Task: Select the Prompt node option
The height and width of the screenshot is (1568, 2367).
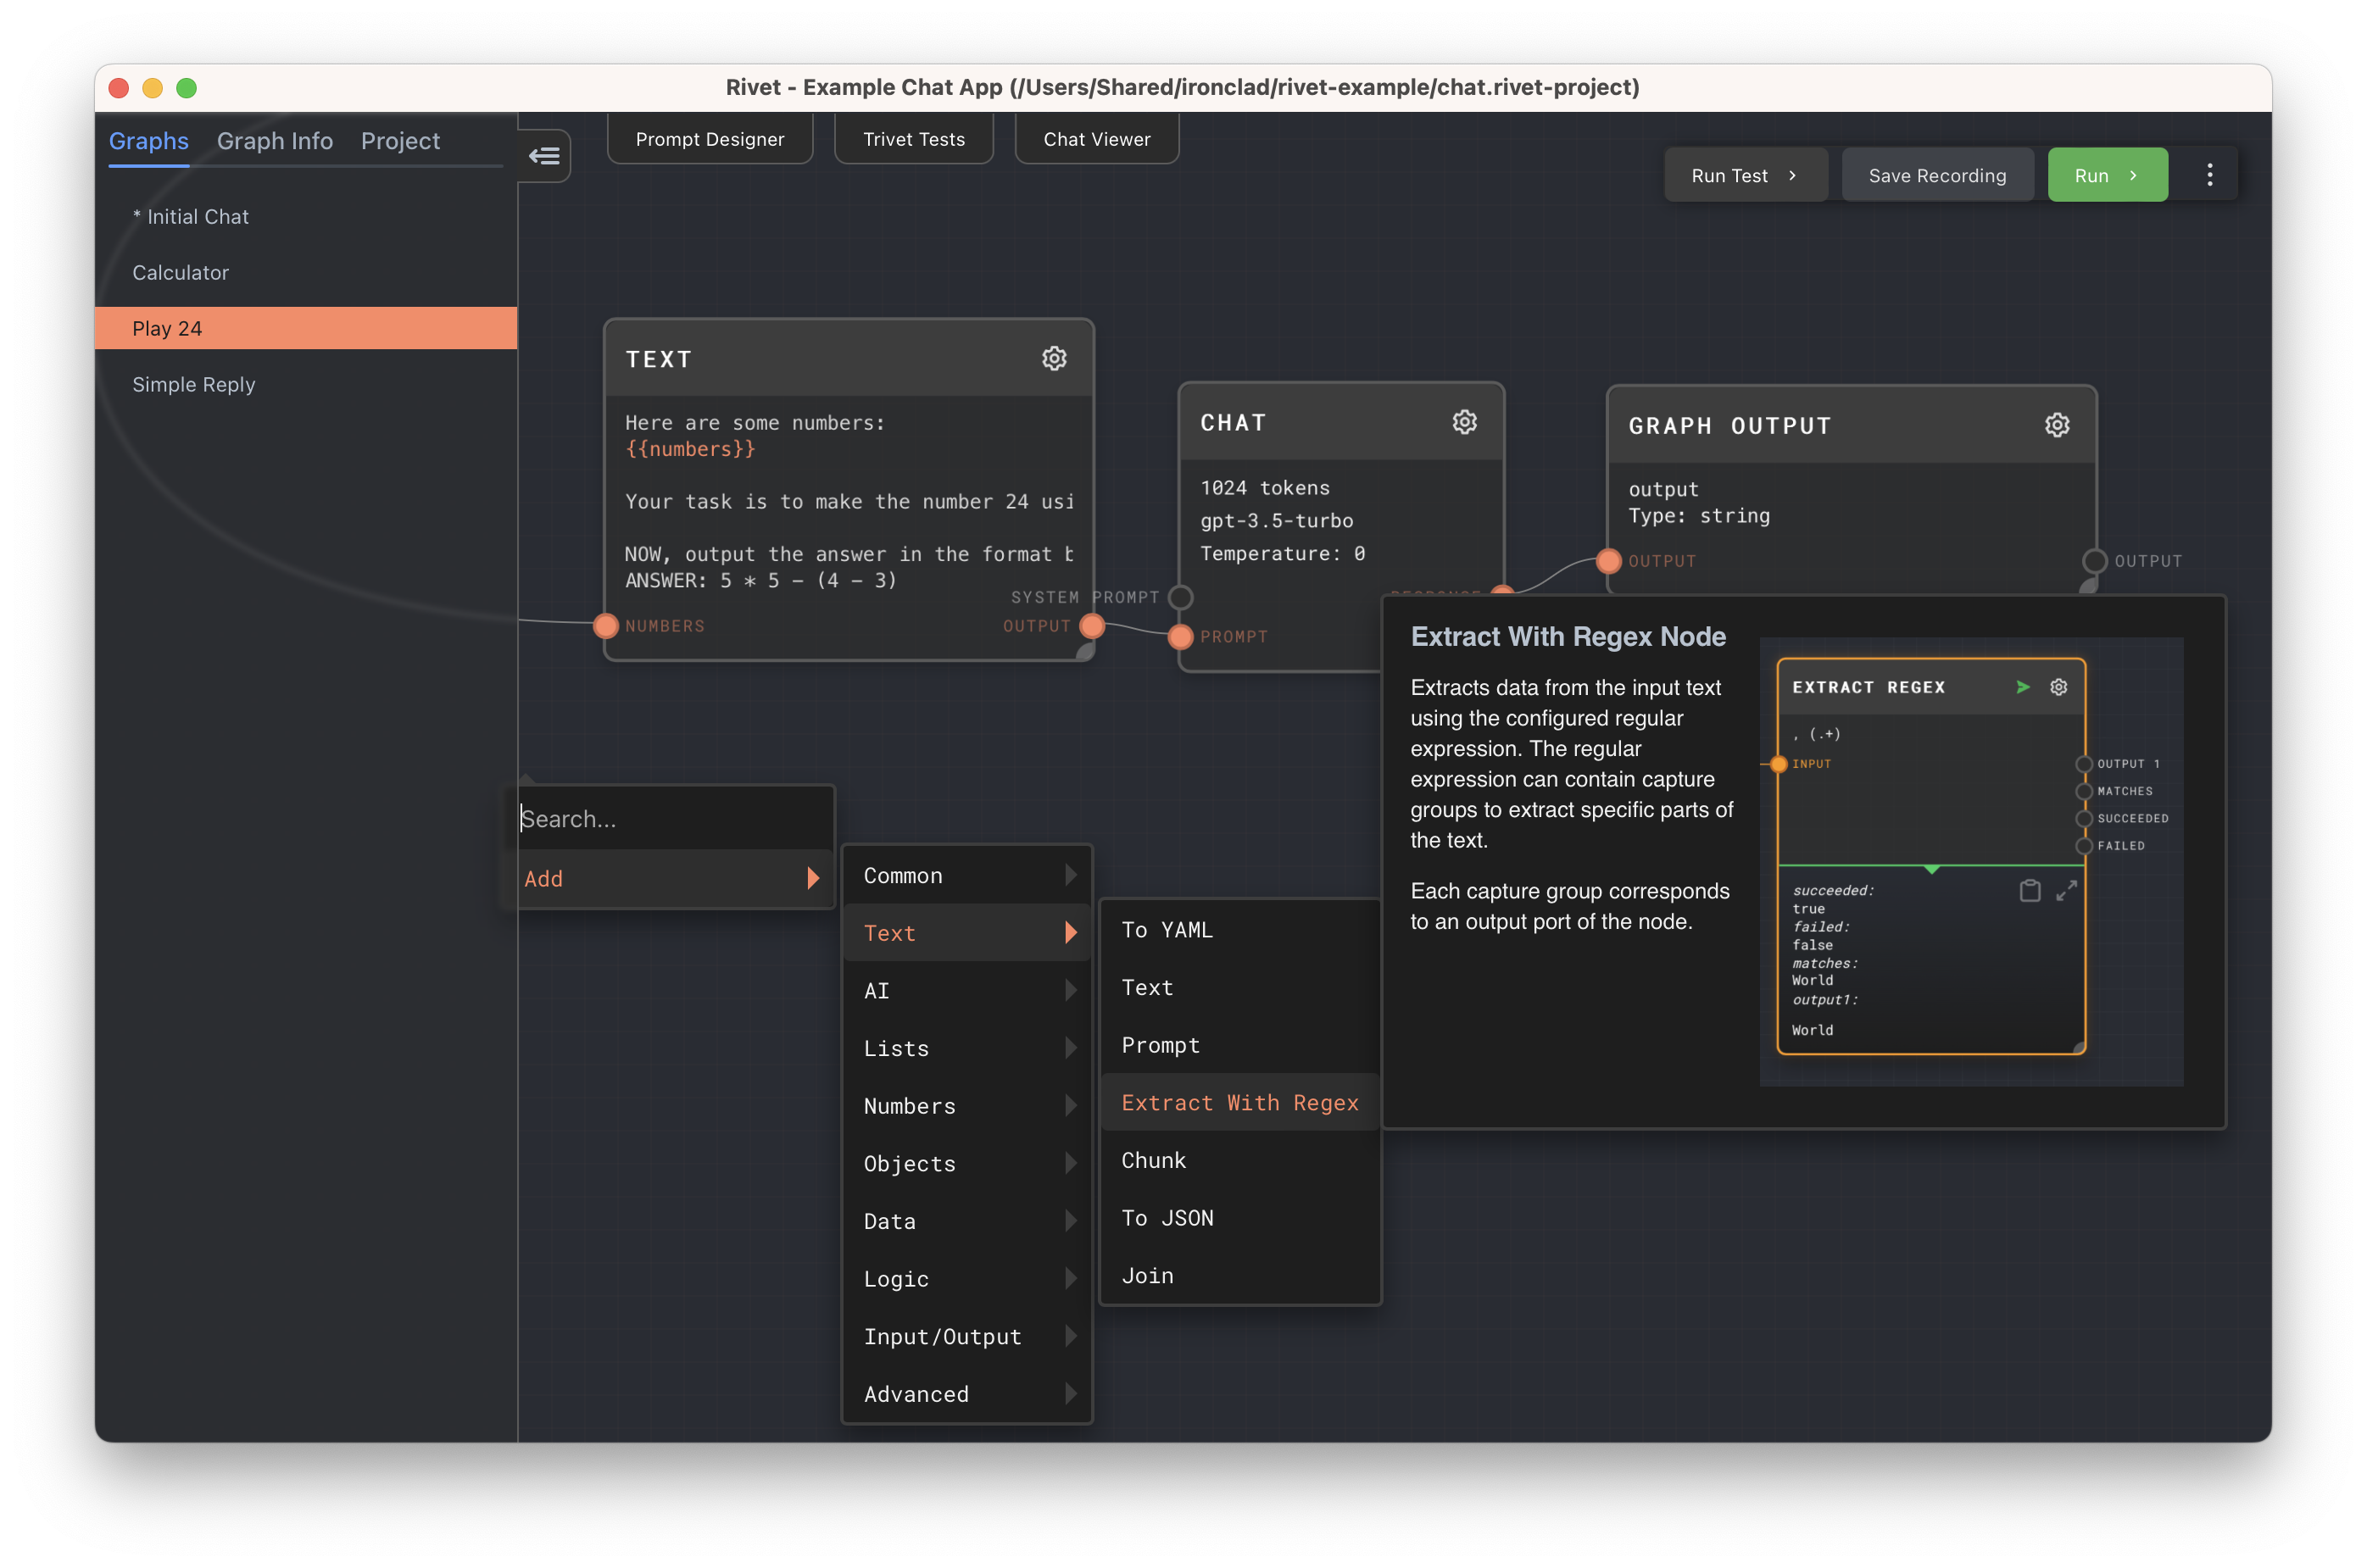Action: click(1240, 1045)
